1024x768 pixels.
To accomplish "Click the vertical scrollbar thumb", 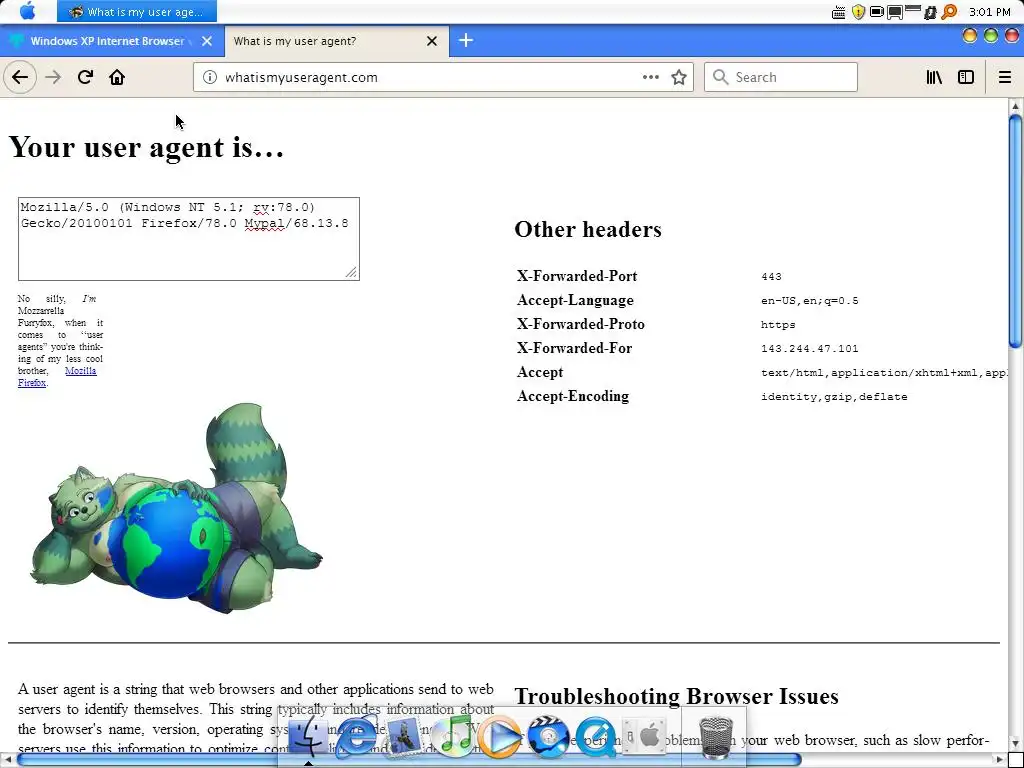I will (1015, 232).
